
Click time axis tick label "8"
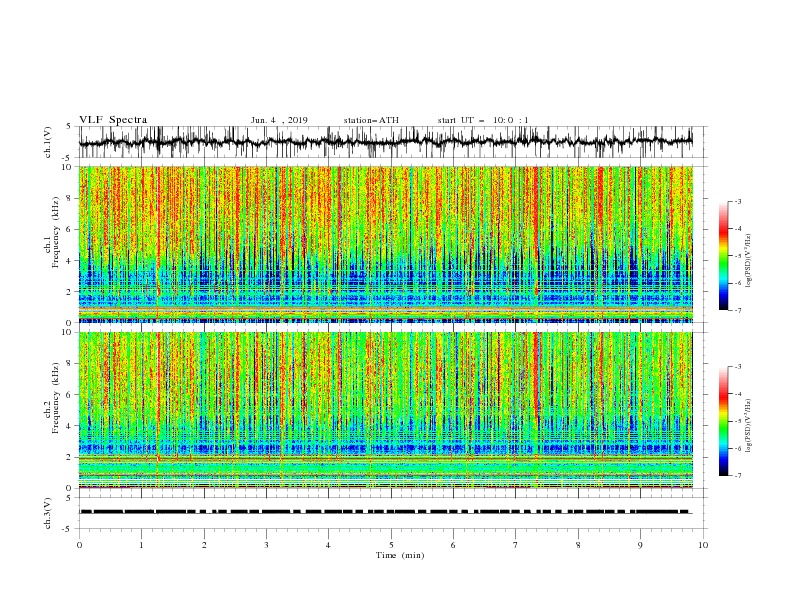pyautogui.click(x=578, y=545)
